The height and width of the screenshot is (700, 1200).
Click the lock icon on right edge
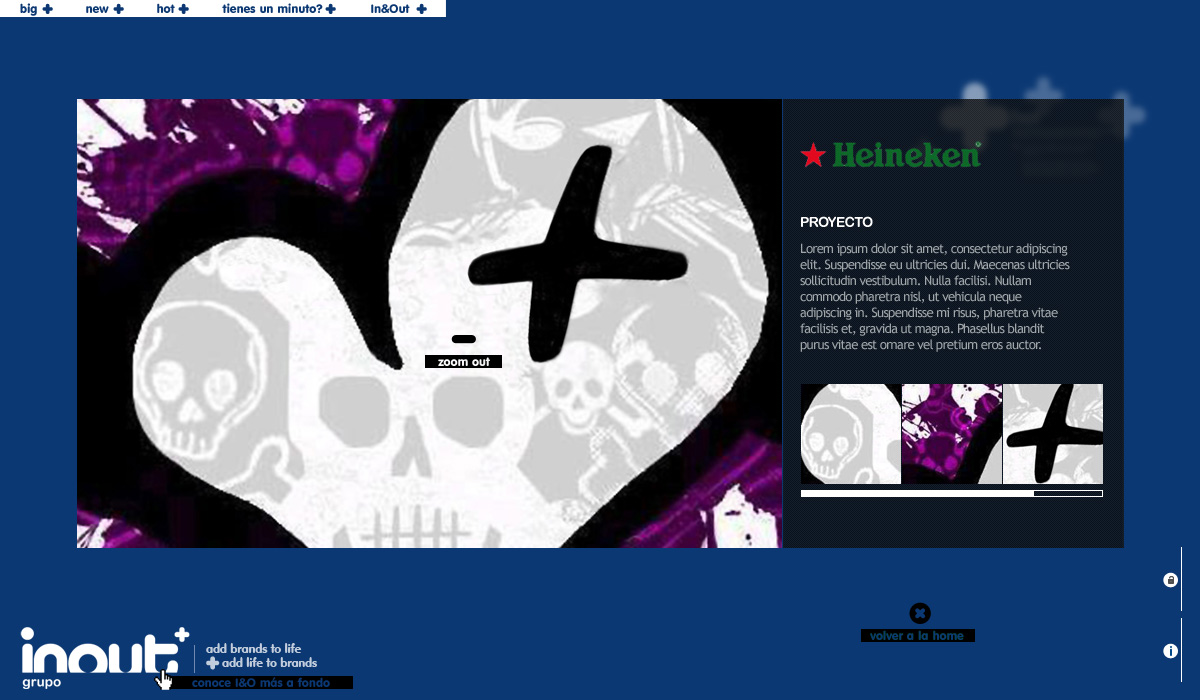tap(1170, 580)
